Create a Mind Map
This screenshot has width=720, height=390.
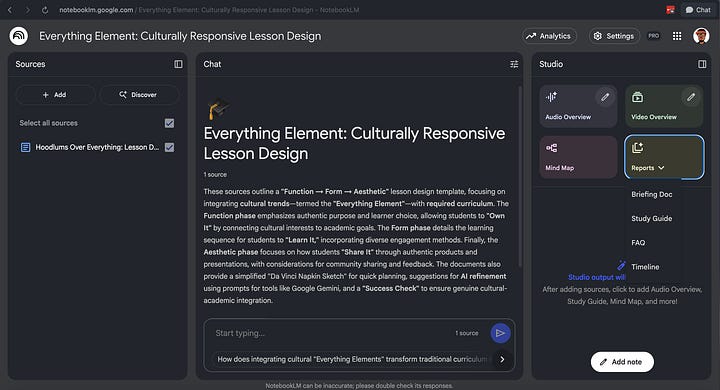578,157
